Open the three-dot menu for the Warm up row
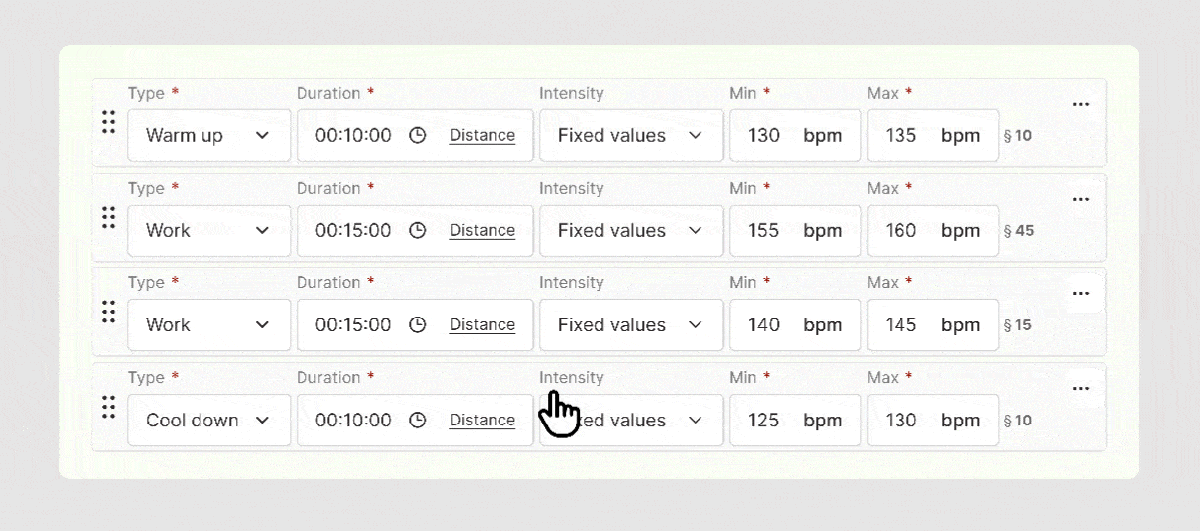The width and height of the screenshot is (1200, 531). coord(1080,104)
